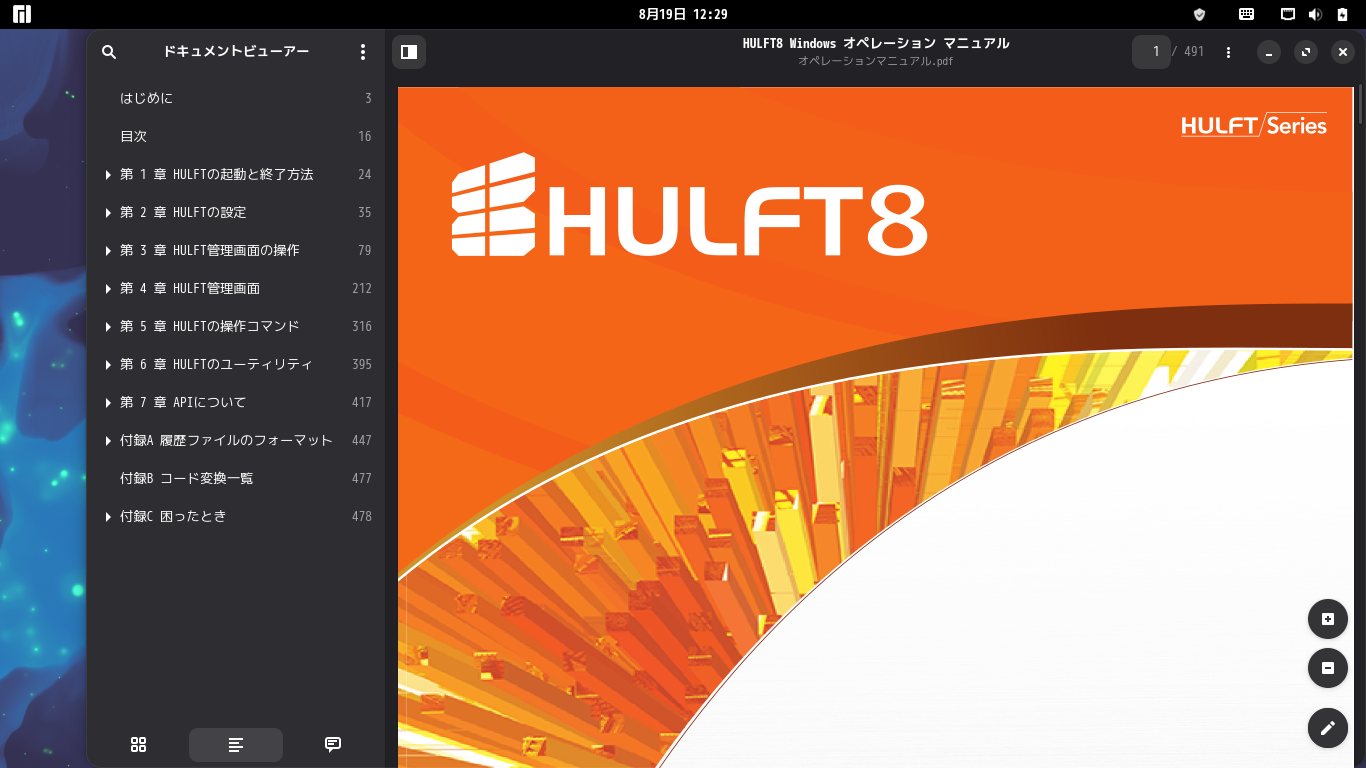The height and width of the screenshot is (768, 1366).
Task: Expand 付録C 困ったとき
Action: click(108, 517)
